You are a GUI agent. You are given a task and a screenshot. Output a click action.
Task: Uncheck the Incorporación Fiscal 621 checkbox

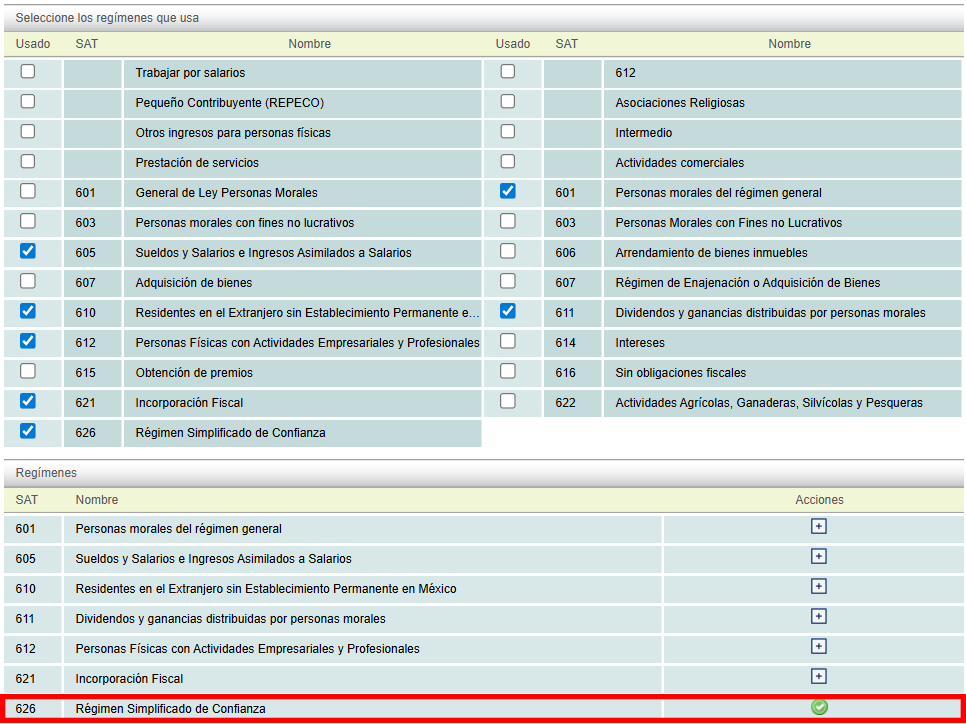pyautogui.click(x=28, y=401)
